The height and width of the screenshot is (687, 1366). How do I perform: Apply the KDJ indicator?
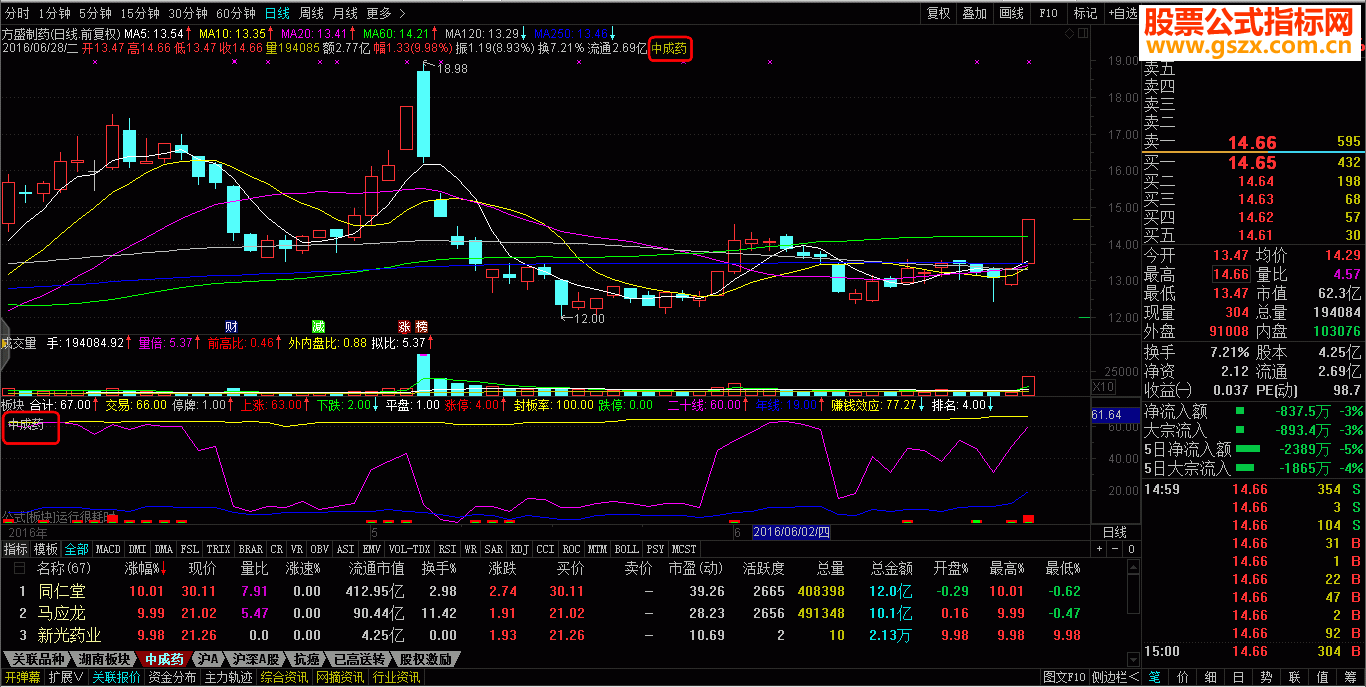tap(519, 549)
